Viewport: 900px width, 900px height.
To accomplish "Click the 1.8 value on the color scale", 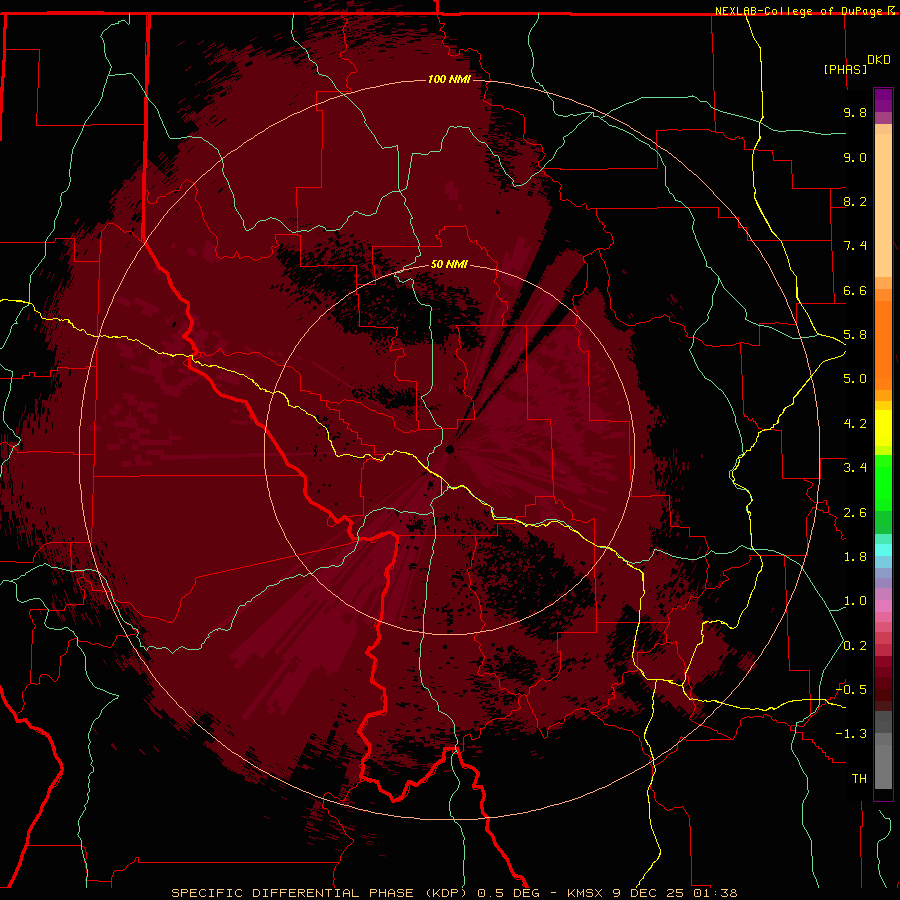I will point(855,557).
